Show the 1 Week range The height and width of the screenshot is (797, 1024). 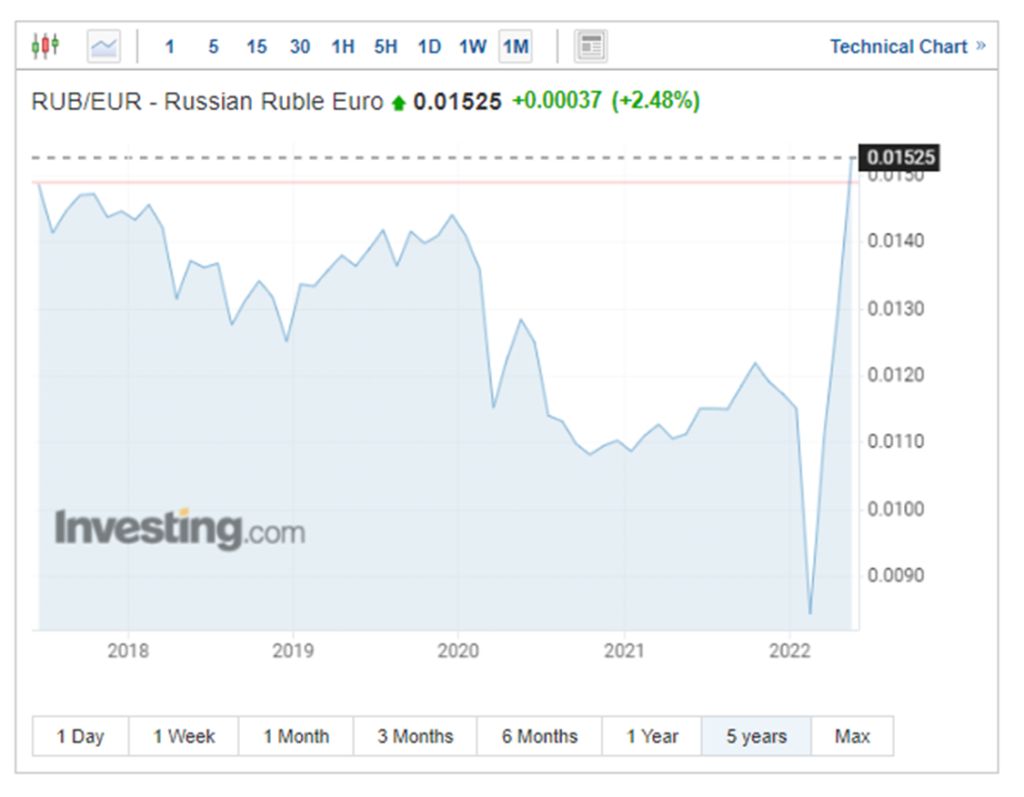[x=184, y=737]
